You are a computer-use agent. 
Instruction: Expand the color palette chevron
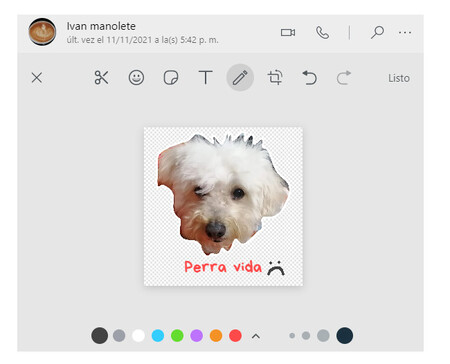click(256, 336)
